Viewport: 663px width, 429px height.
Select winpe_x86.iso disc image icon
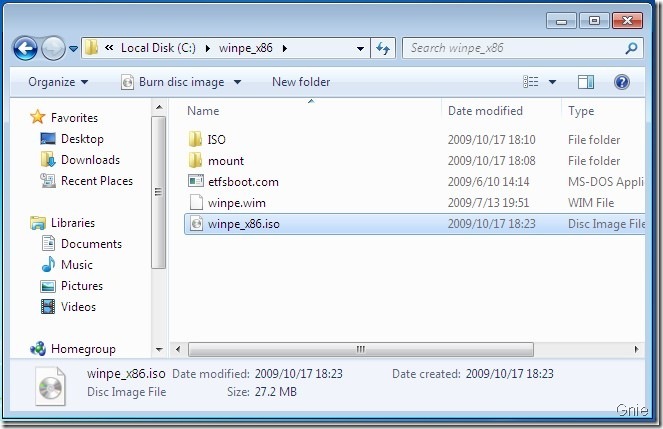coord(196,223)
